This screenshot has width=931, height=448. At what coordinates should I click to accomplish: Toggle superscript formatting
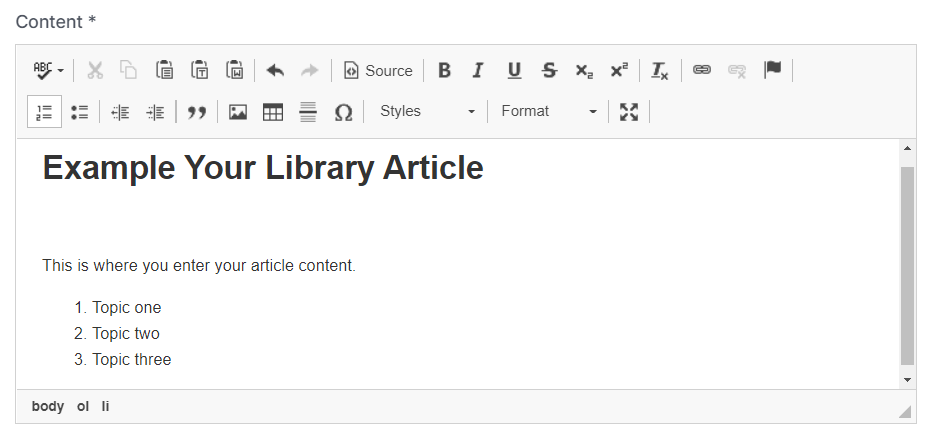[x=619, y=71]
